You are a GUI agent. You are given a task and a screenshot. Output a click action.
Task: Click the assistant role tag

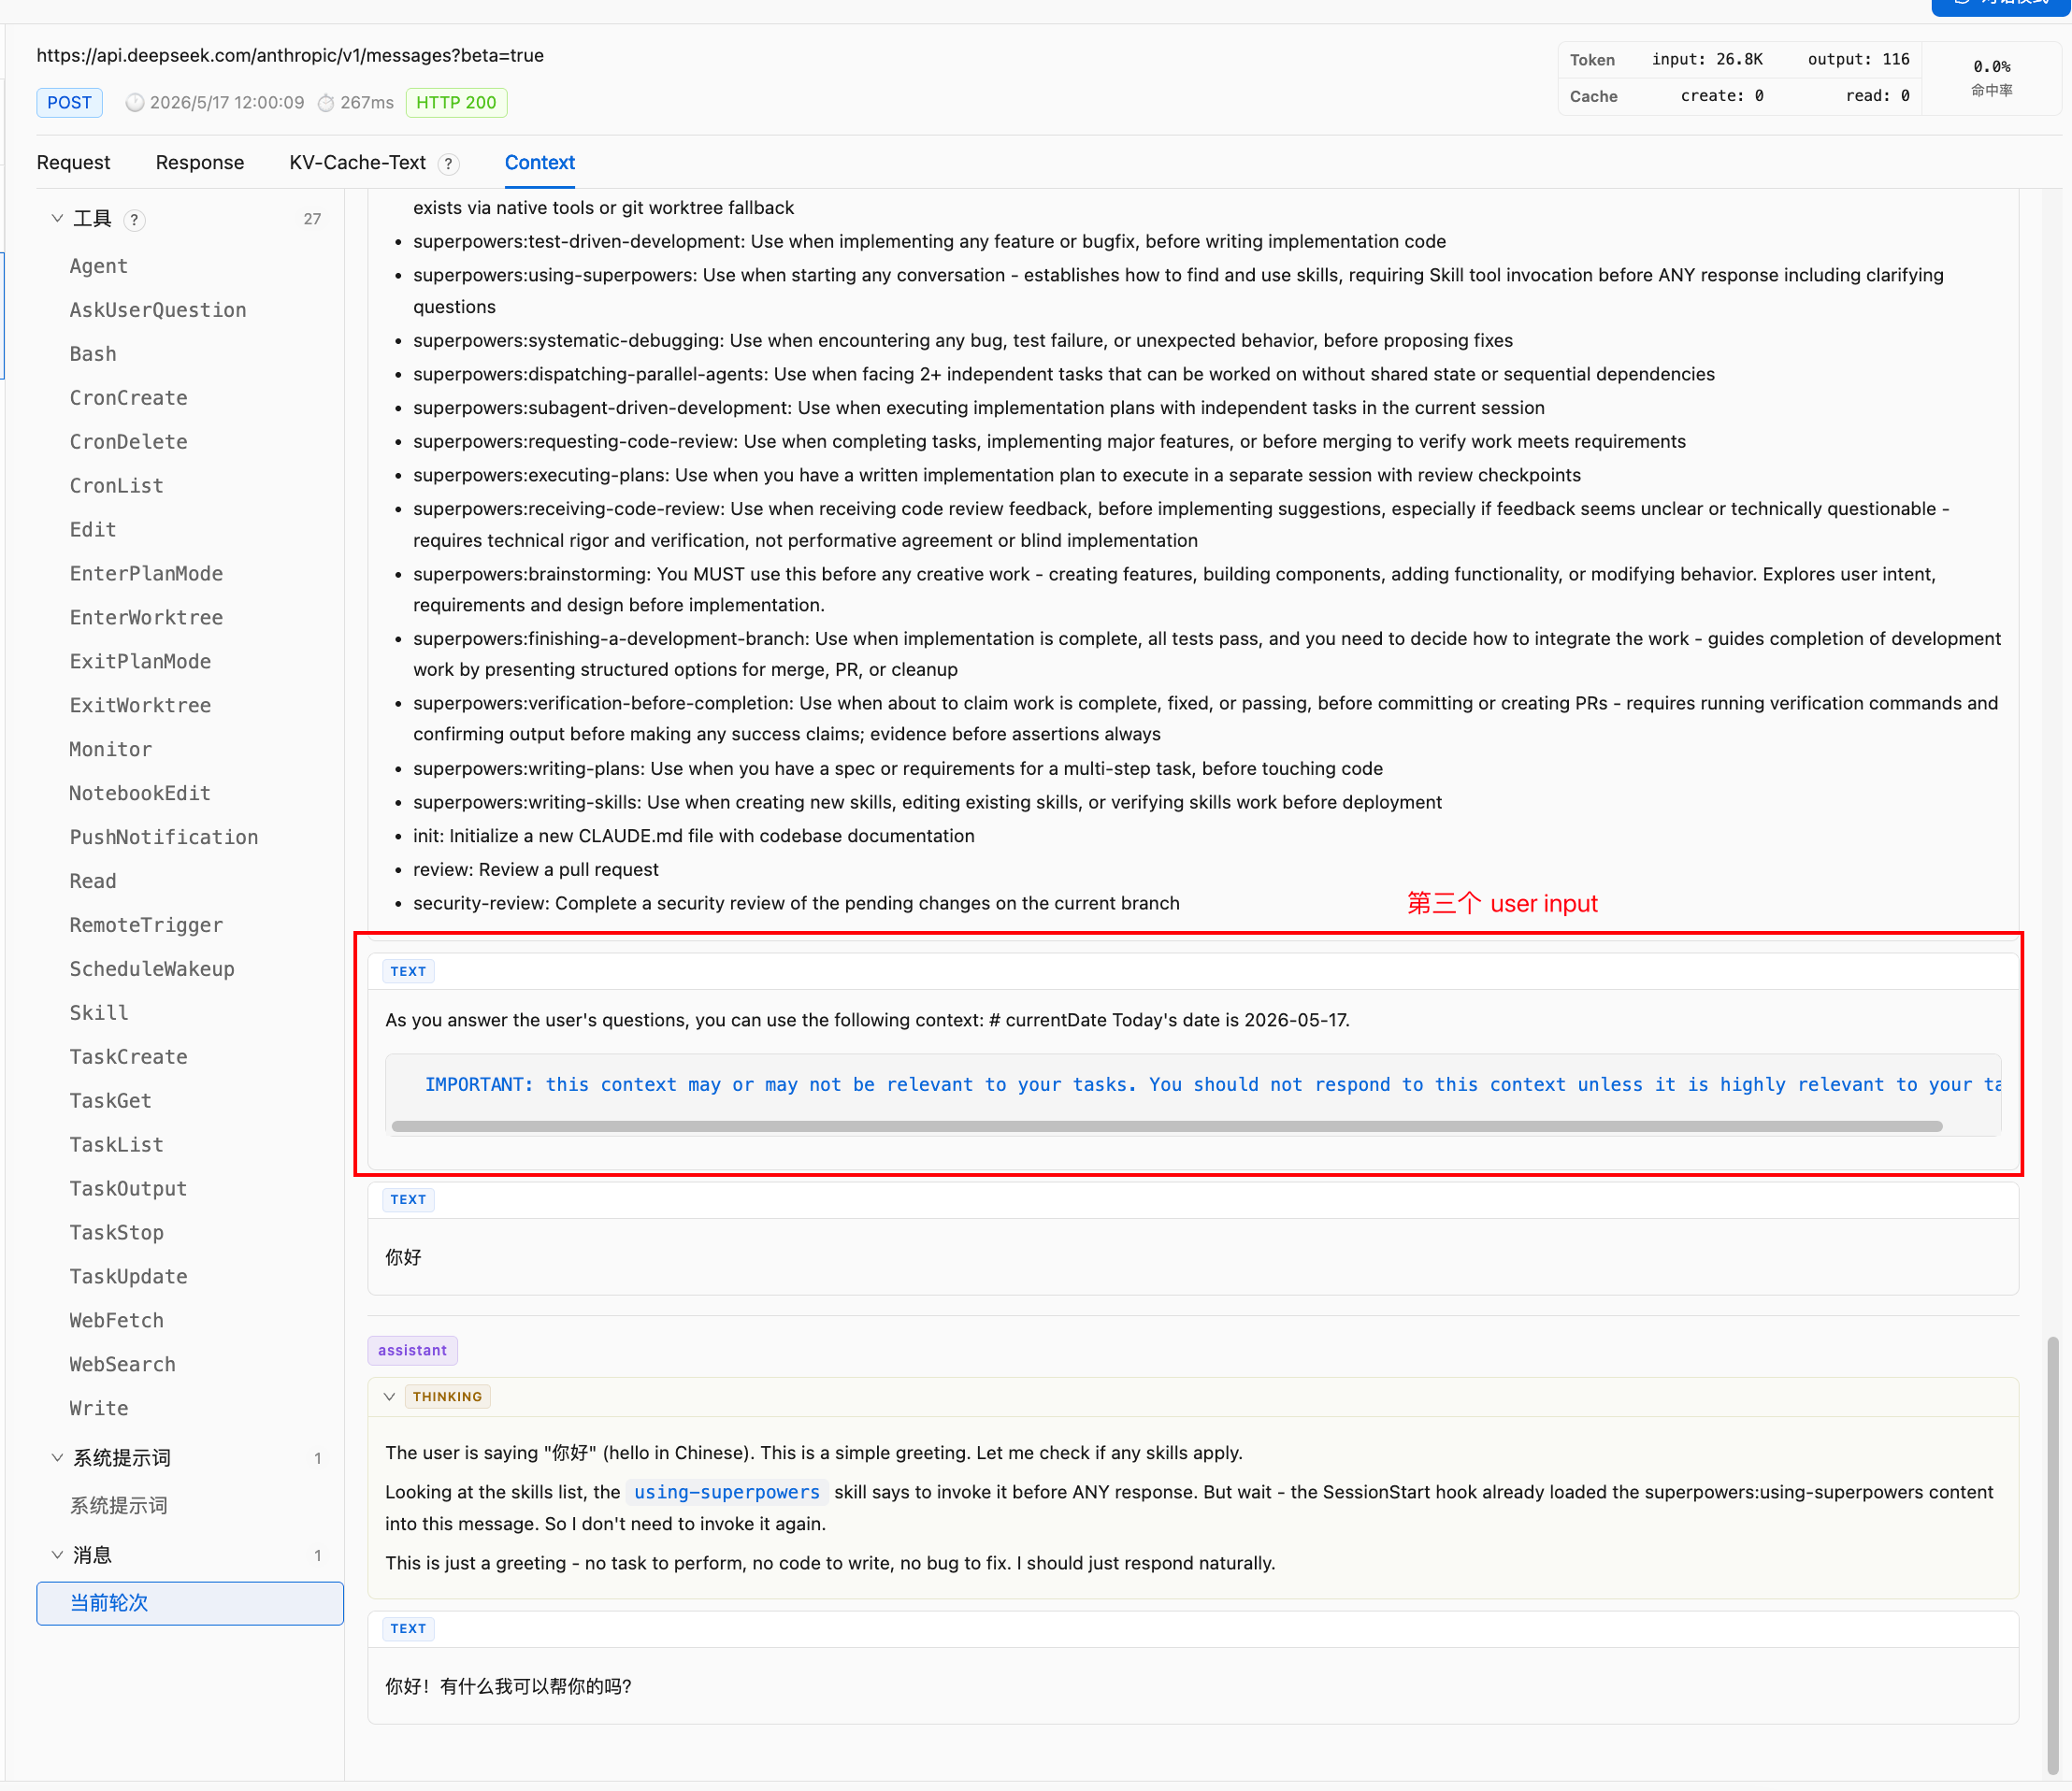(x=412, y=1351)
